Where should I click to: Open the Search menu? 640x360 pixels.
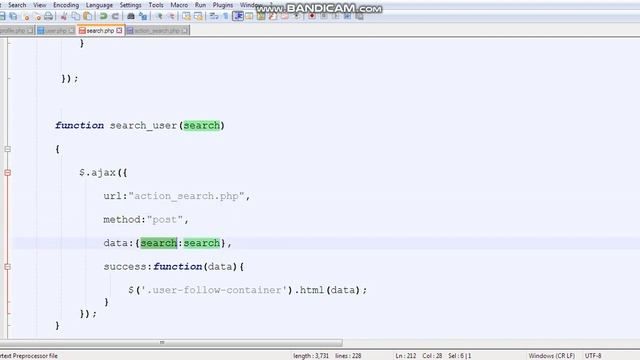(17, 5)
